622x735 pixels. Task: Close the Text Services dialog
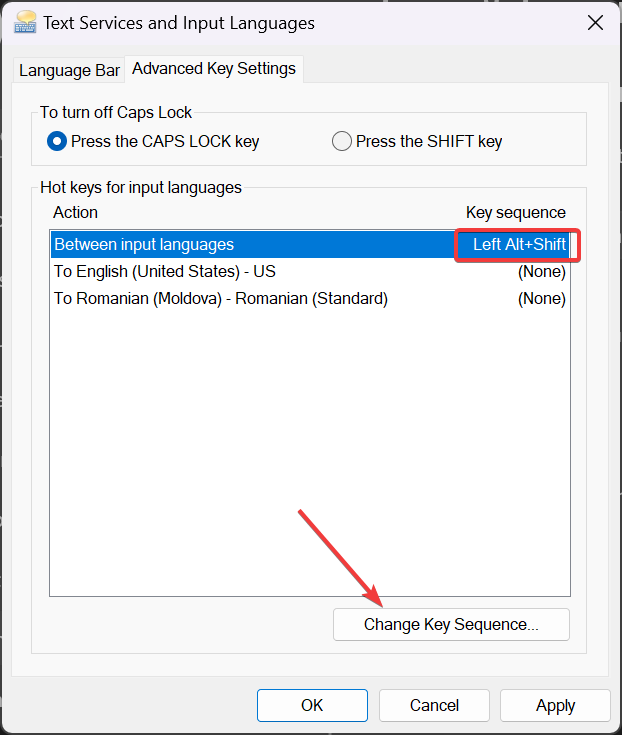click(595, 22)
